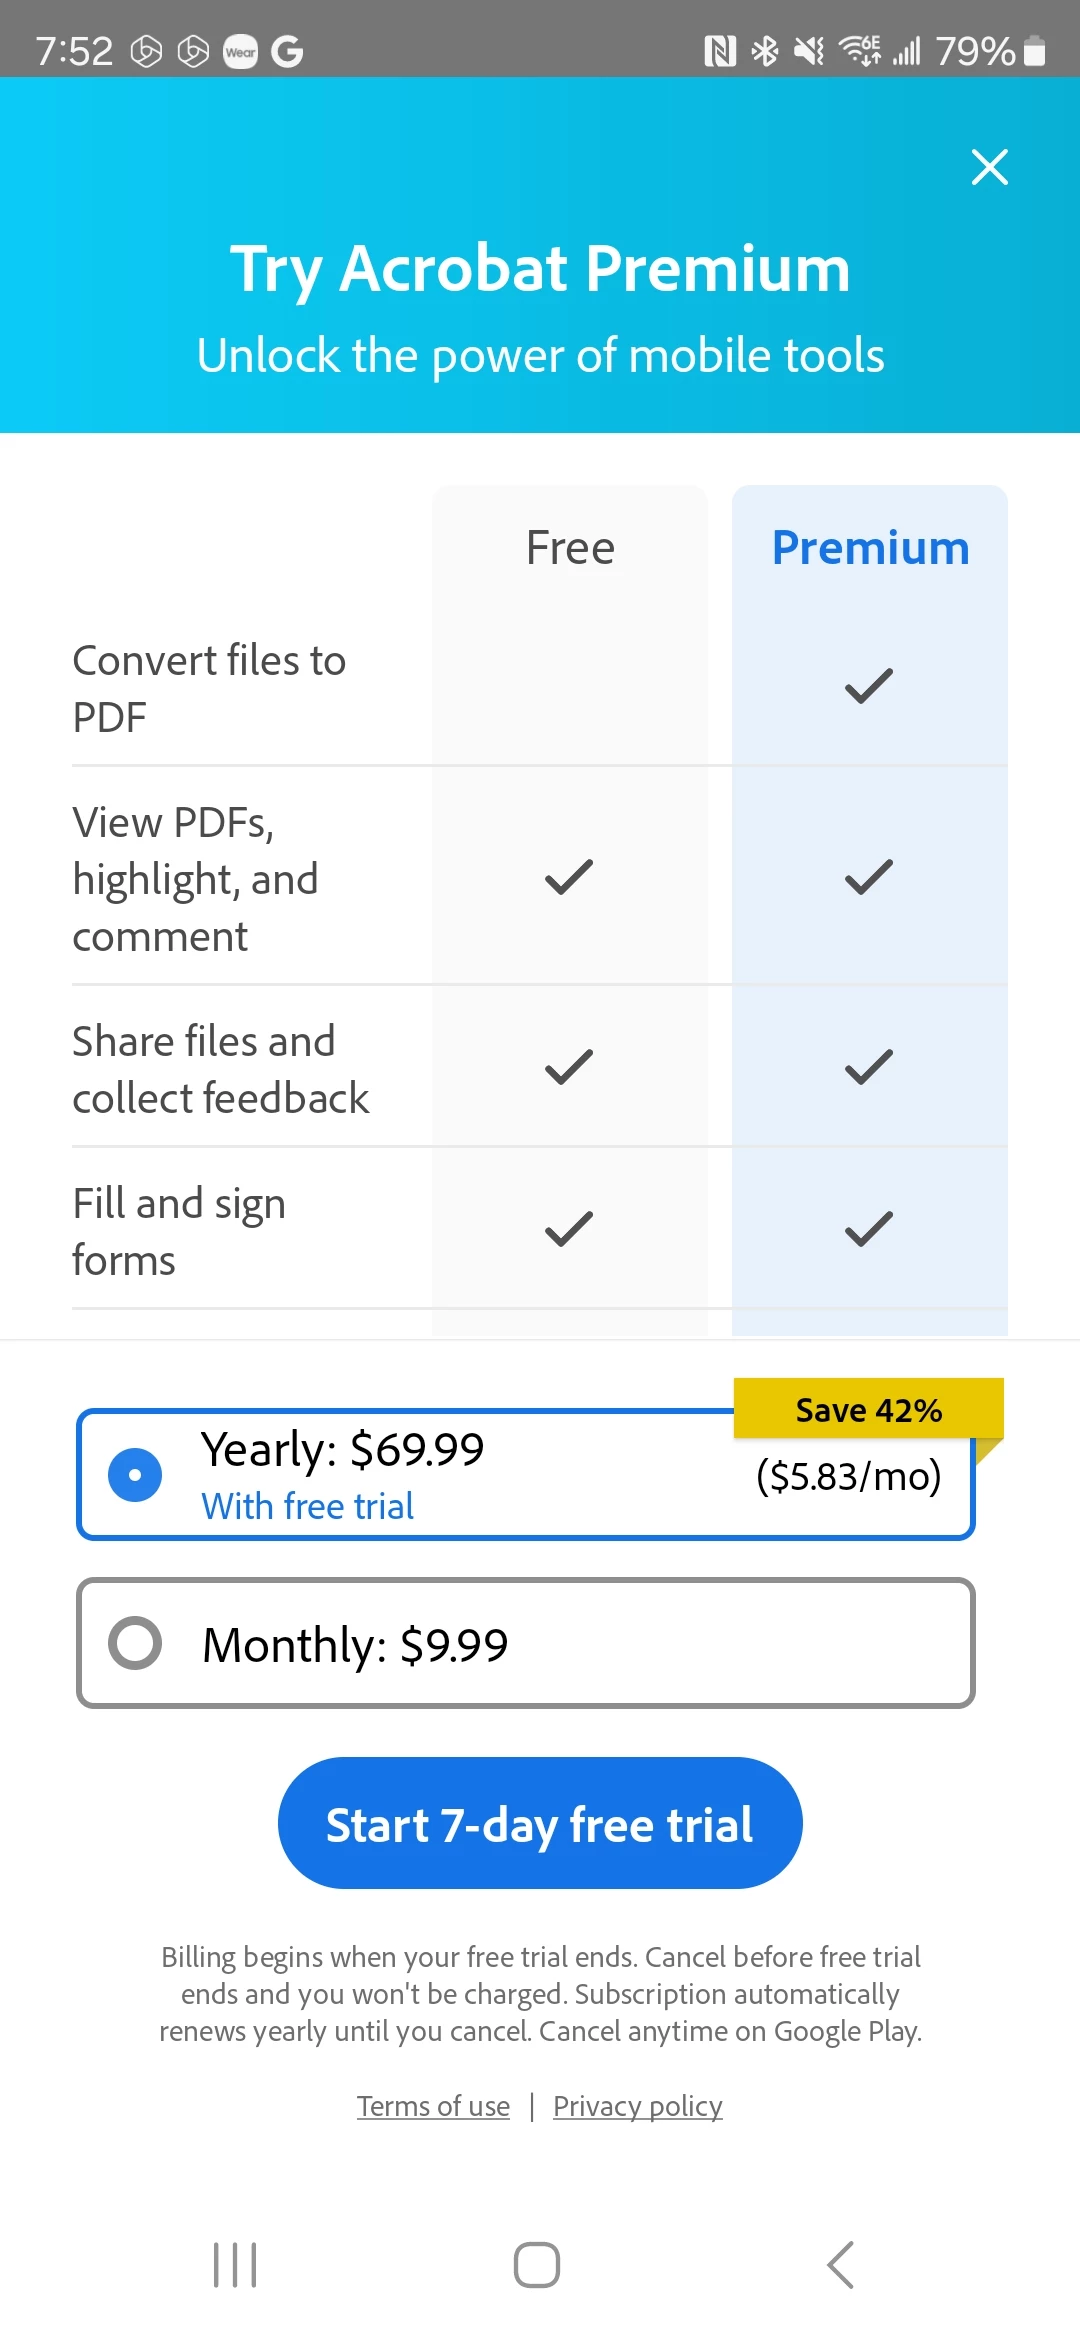This screenshot has height=2340, width=1080.
Task: Tap the Free checkmark for Fill and sign forms
Action: pyautogui.click(x=569, y=1229)
